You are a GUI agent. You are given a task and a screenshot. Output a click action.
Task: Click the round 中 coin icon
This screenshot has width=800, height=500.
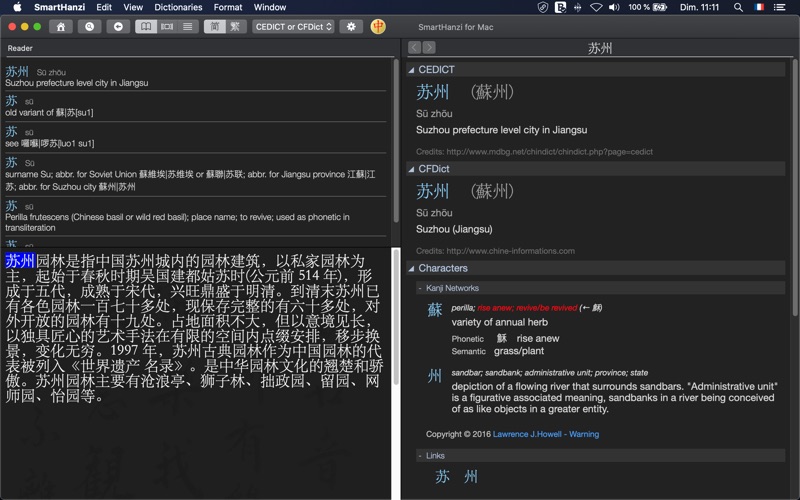[378, 27]
